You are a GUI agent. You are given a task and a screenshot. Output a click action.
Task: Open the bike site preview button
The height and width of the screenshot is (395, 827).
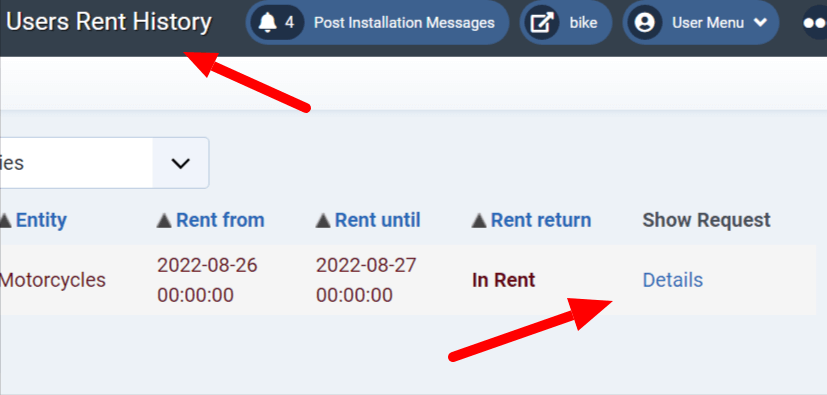[566, 23]
